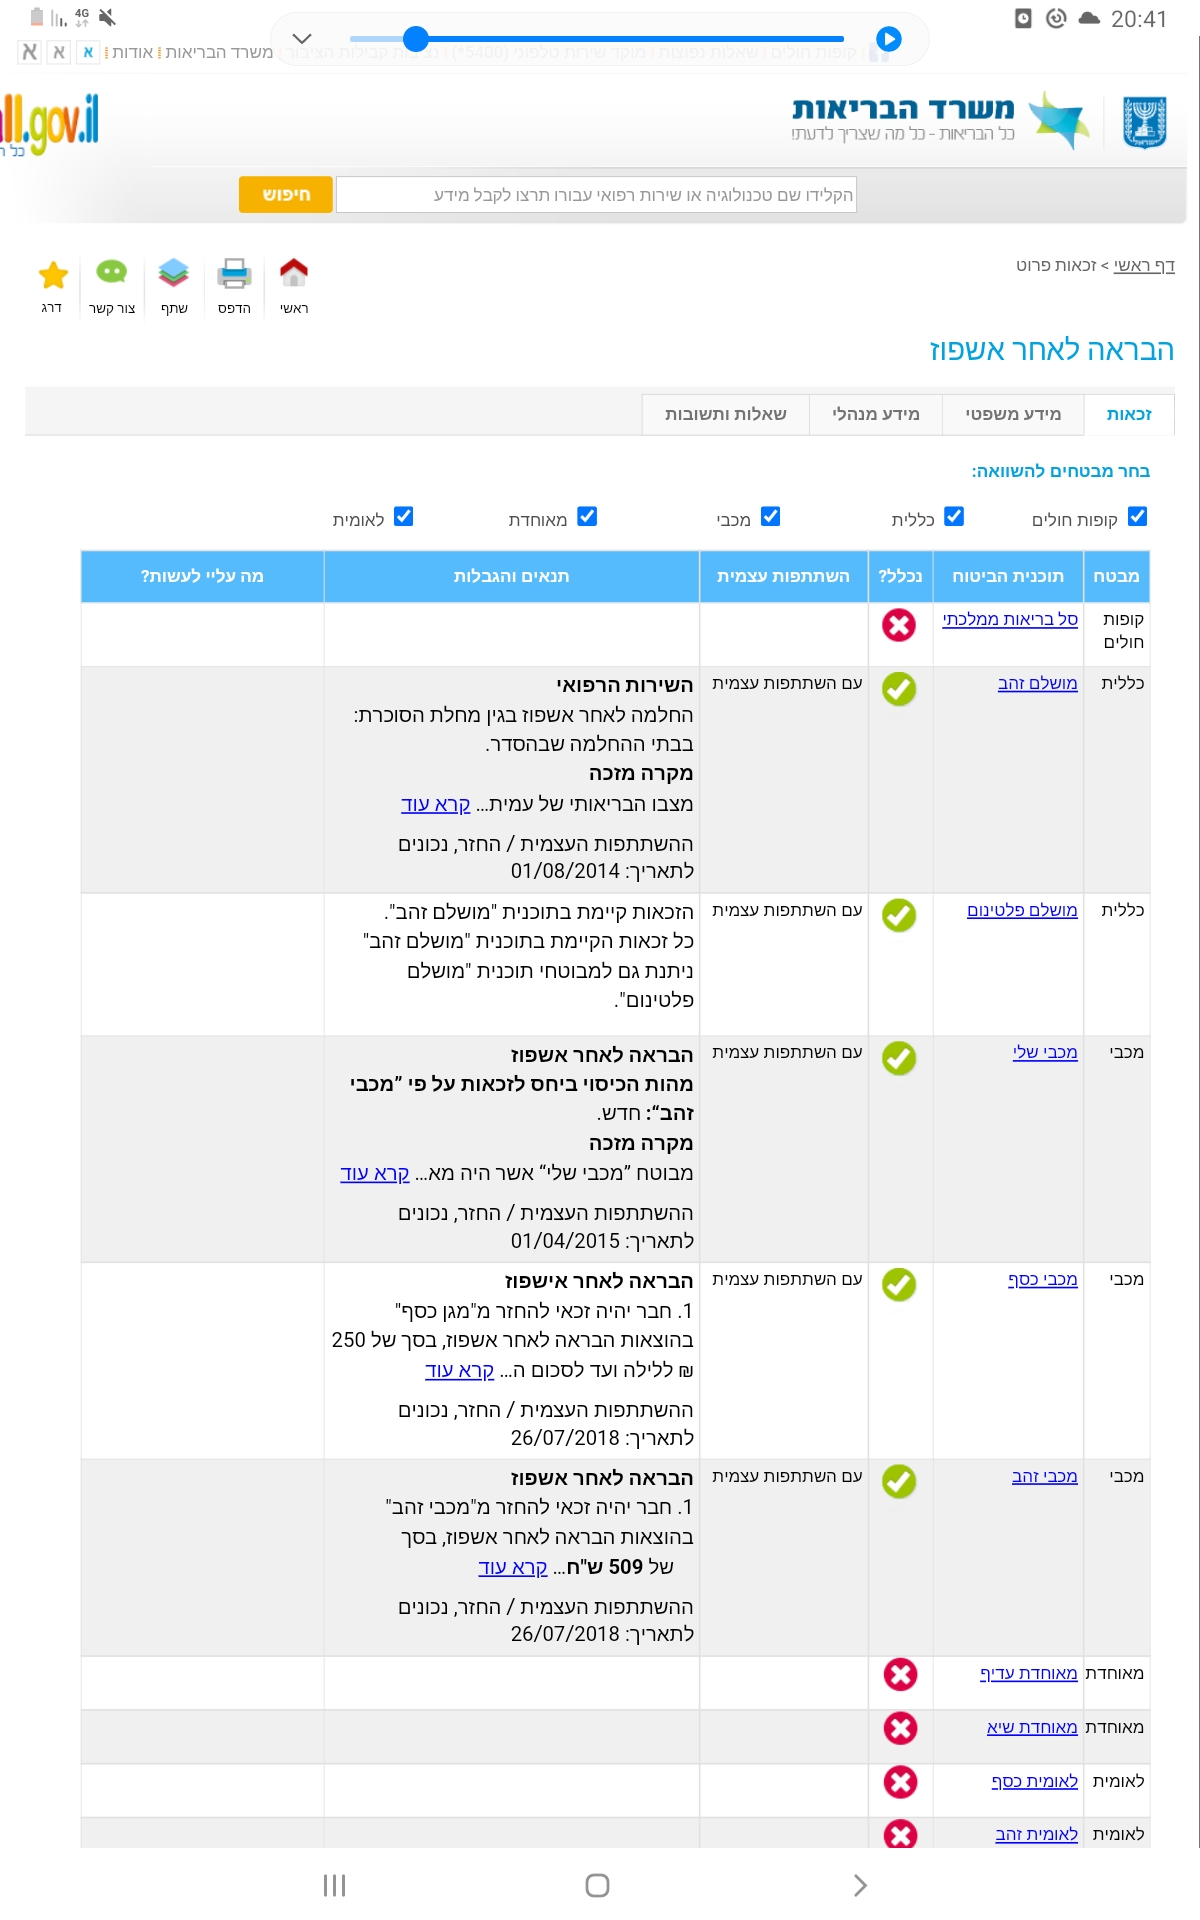Select the contact (צור קשר) icon
Screen dimensions: 1200x1920
pos(112,272)
